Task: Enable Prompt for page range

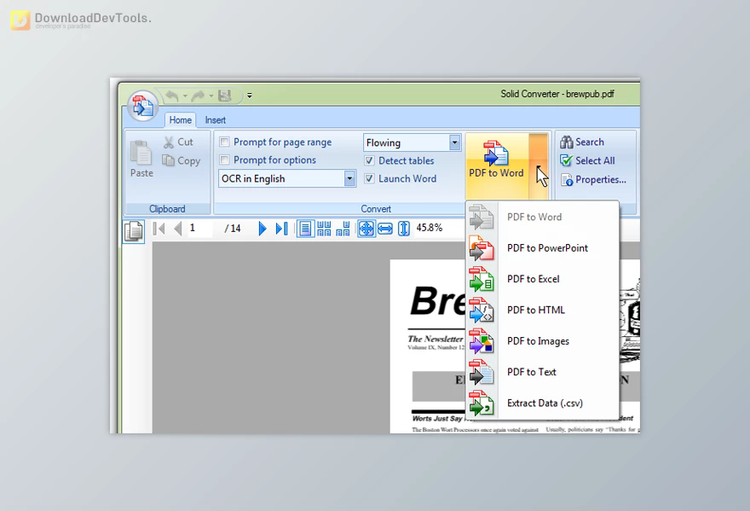Action: pos(224,142)
